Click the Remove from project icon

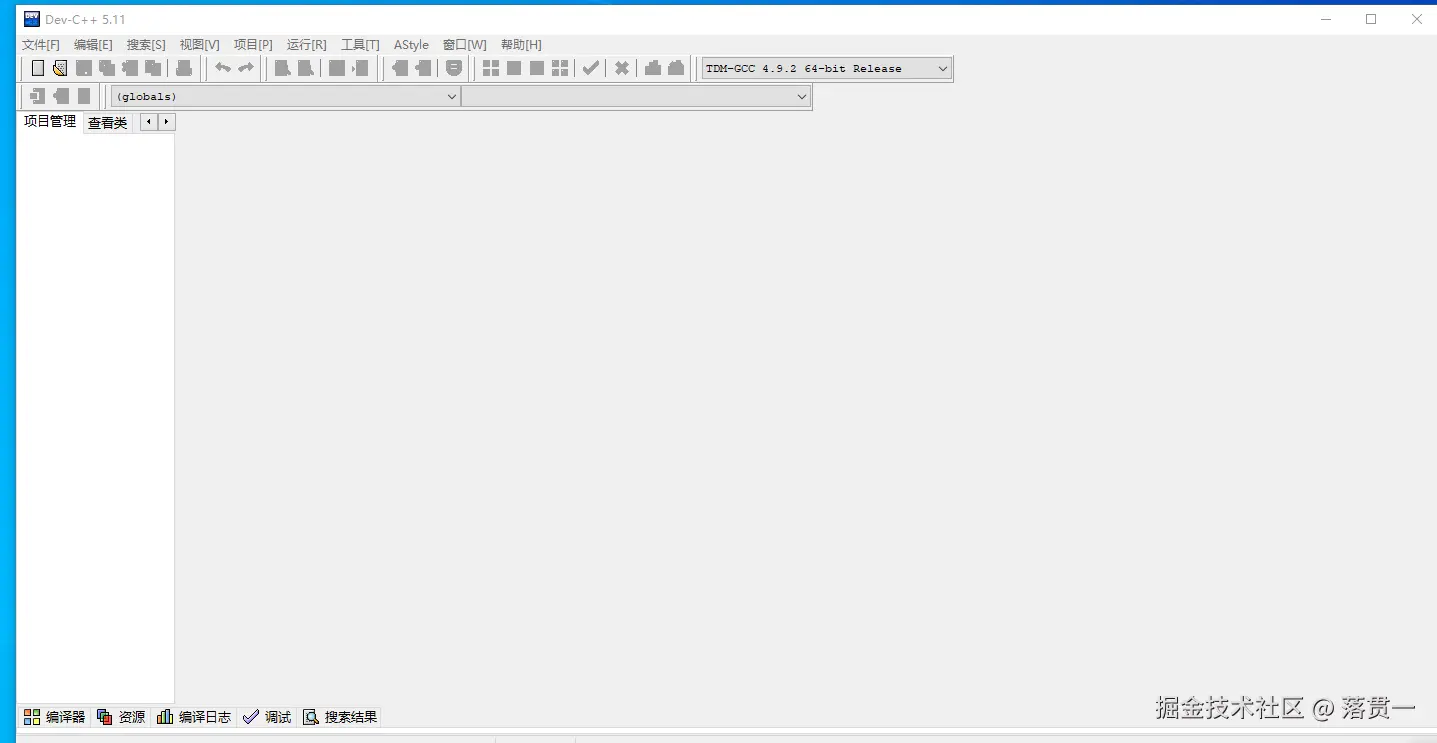[x=423, y=68]
